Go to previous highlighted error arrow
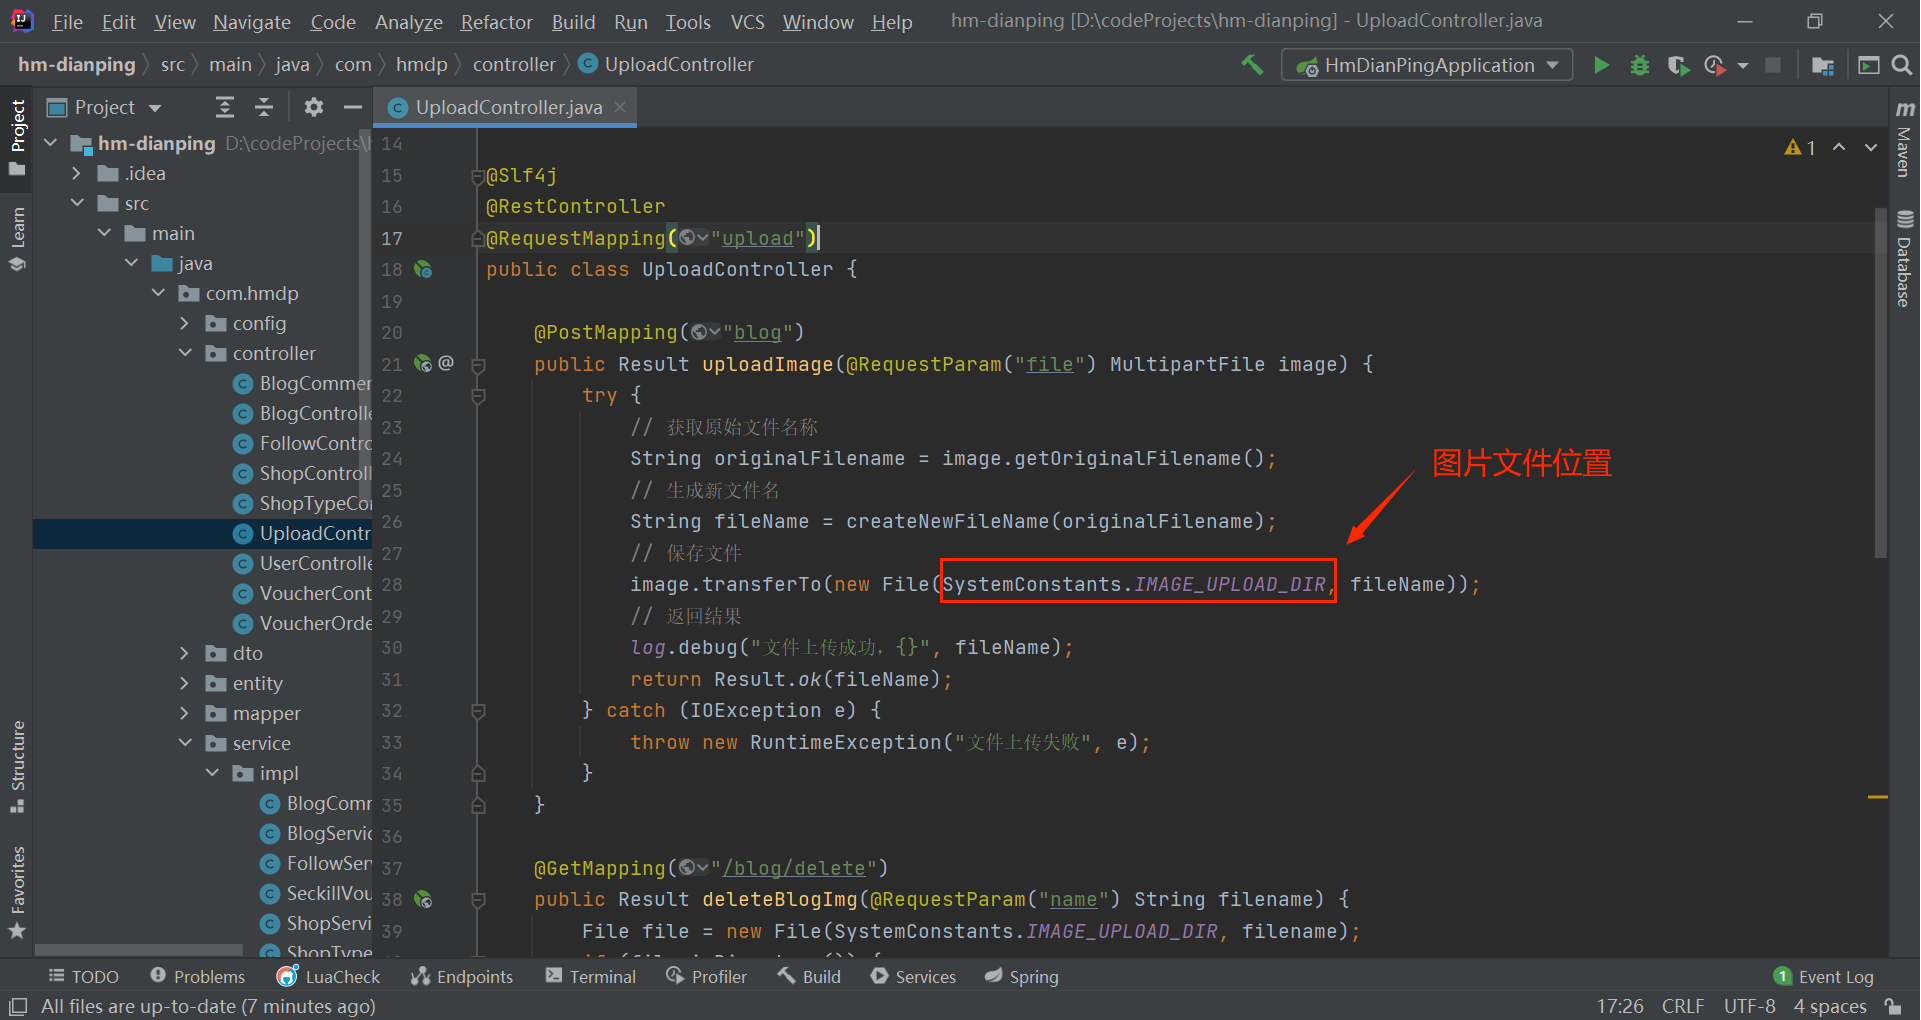The width and height of the screenshot is (1921, 1020). coord(1839,147)
